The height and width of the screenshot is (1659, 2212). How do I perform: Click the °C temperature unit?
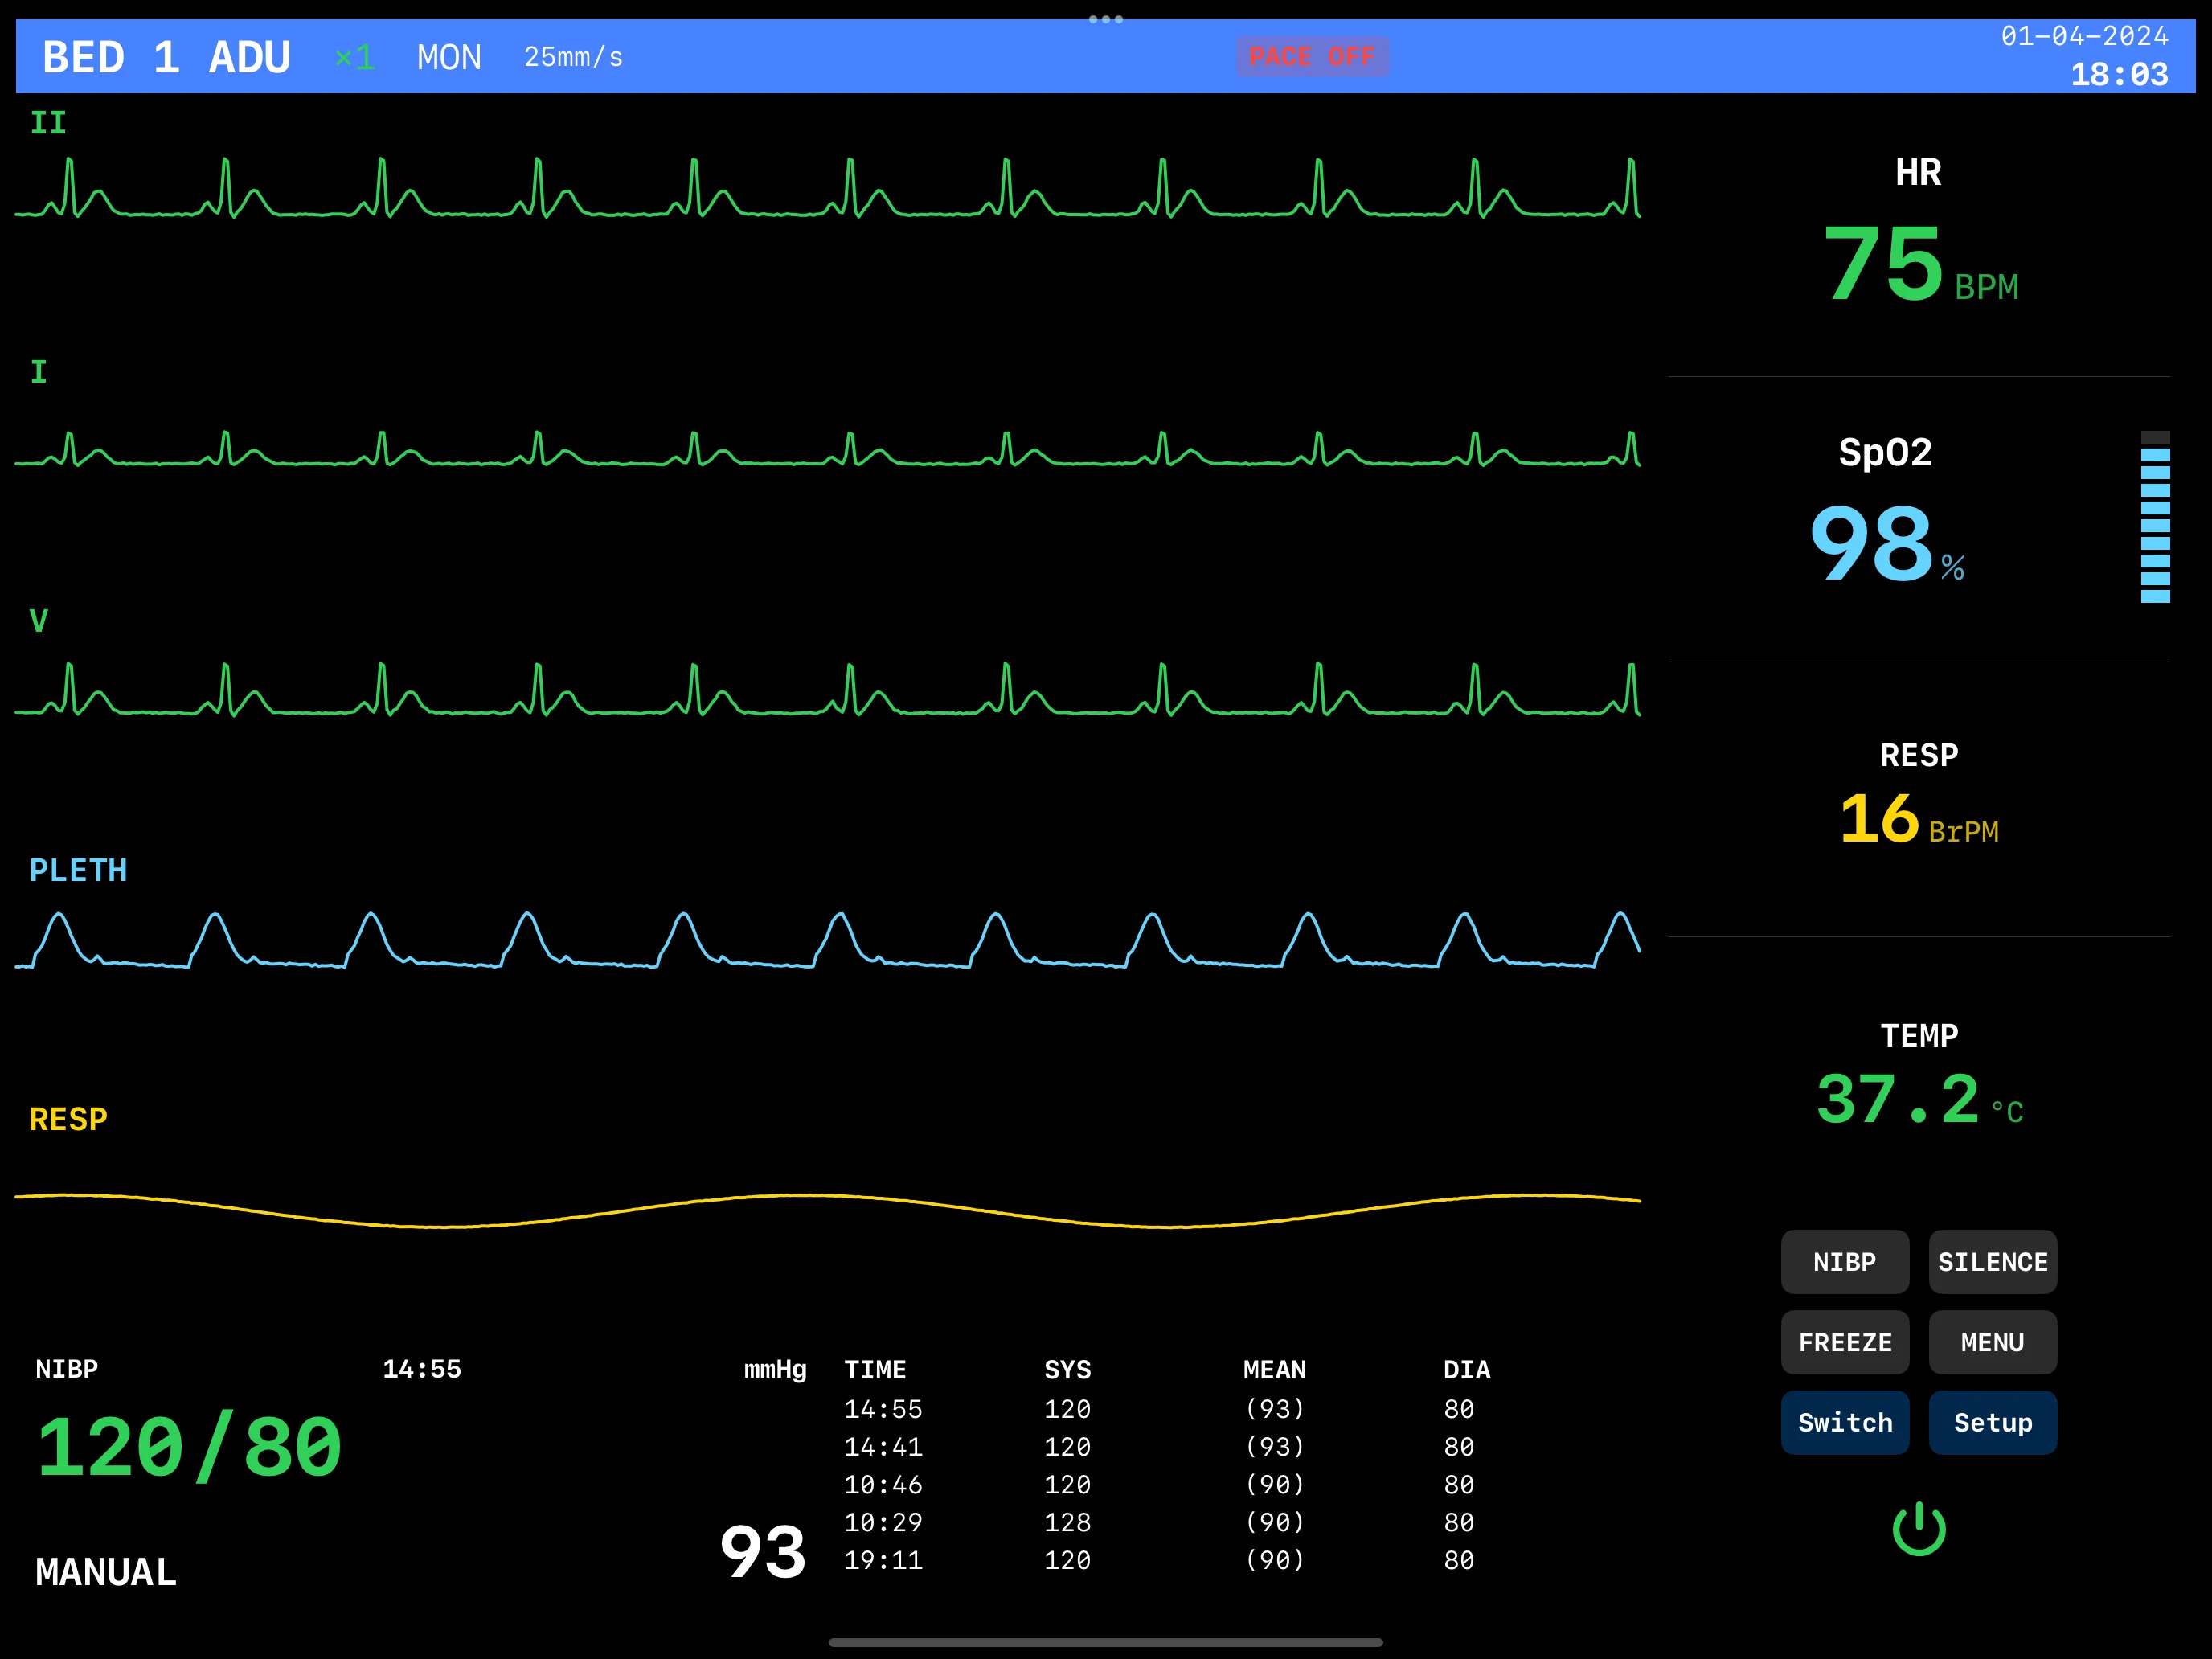pyautogui.click(x=2007, y=1111)
